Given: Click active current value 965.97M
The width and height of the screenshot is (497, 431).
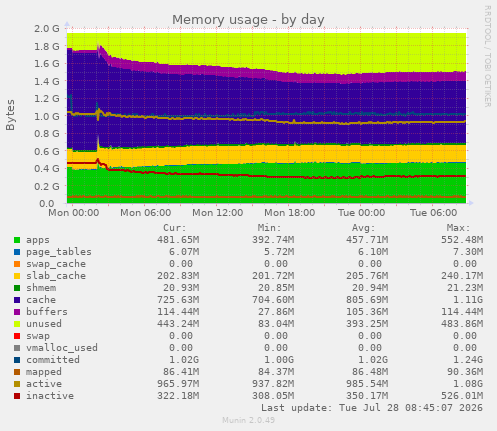Looking at the screenshot, I should 178,384.
